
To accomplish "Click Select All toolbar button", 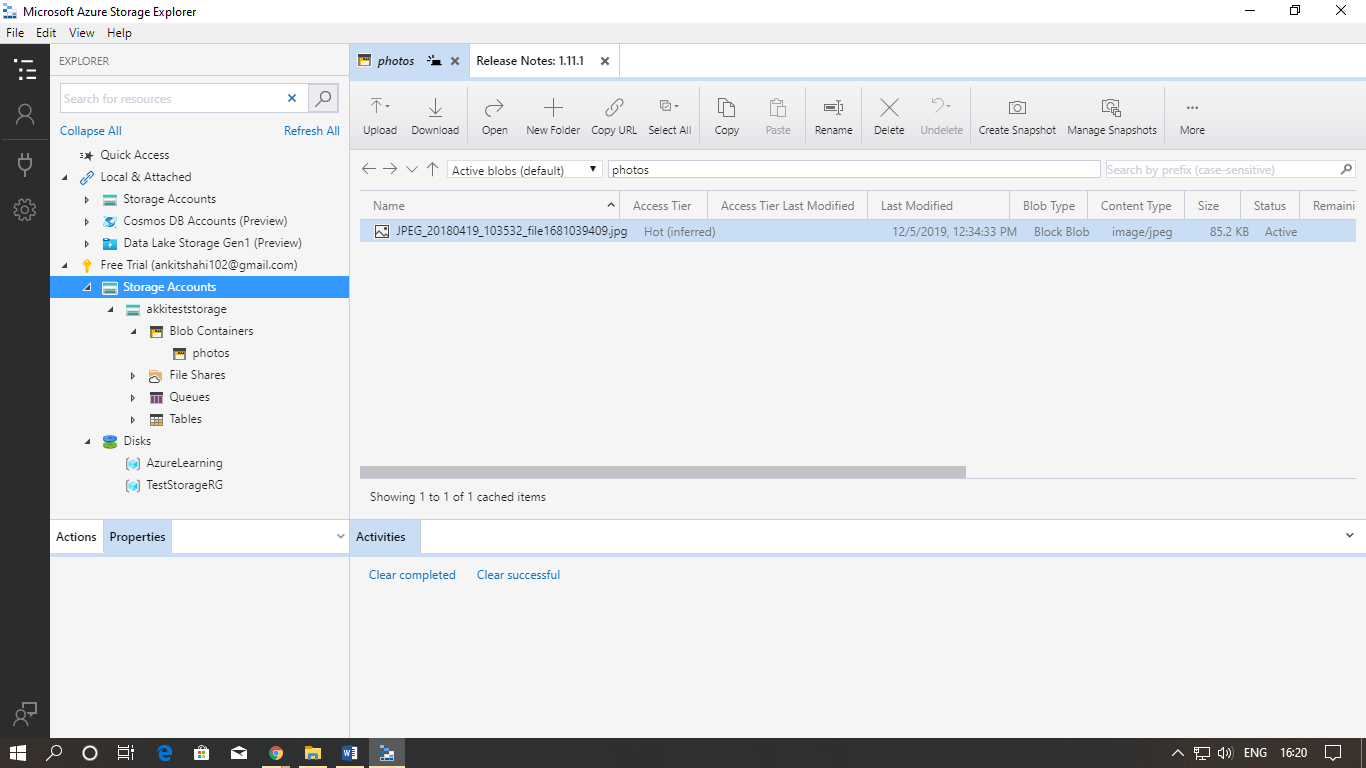I will click(x=669, y=116).
